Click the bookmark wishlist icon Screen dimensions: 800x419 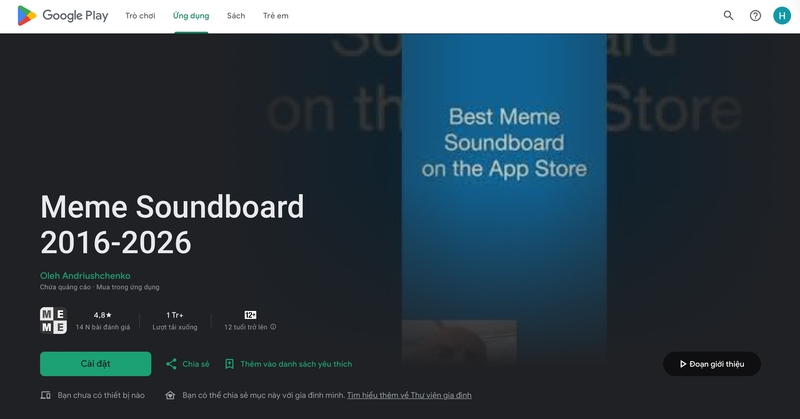pos(230,364)
